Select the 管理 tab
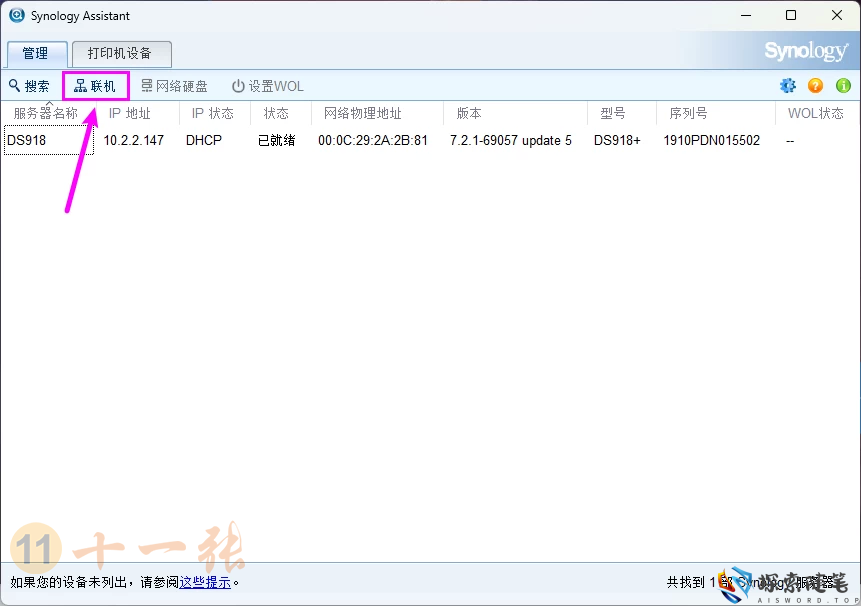 pyautogui.click(x=36, y=53)
